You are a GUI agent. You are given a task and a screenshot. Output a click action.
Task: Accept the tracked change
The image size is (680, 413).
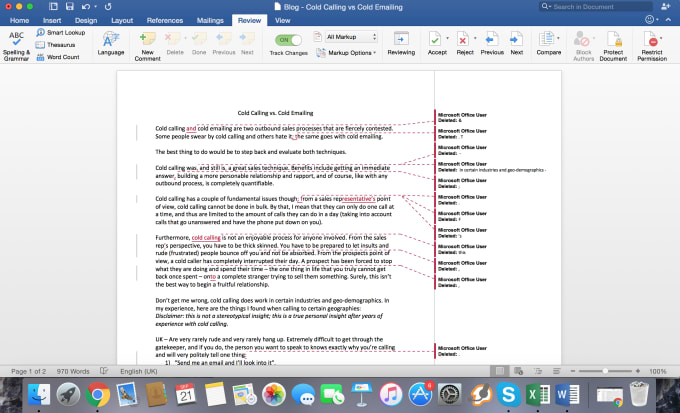[435, 43]
